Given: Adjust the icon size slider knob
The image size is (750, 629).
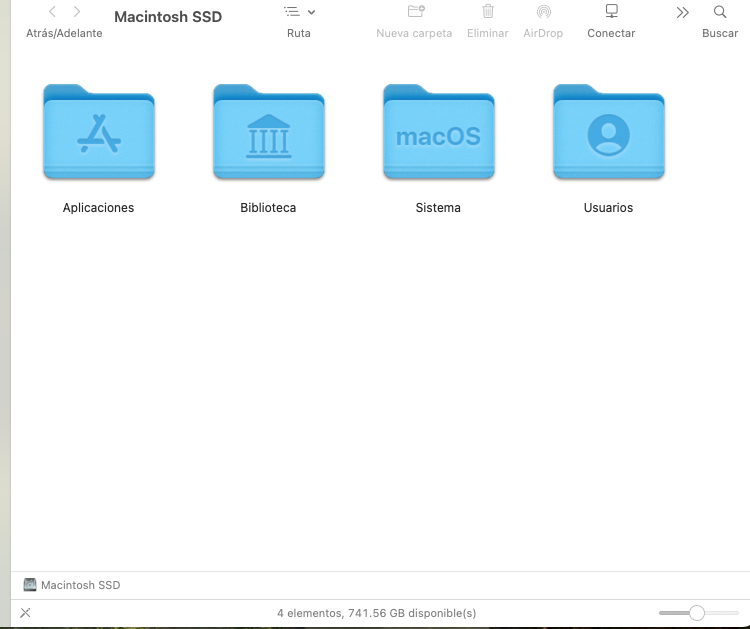Looking at the screenshot, I should [x=697, y=613].
